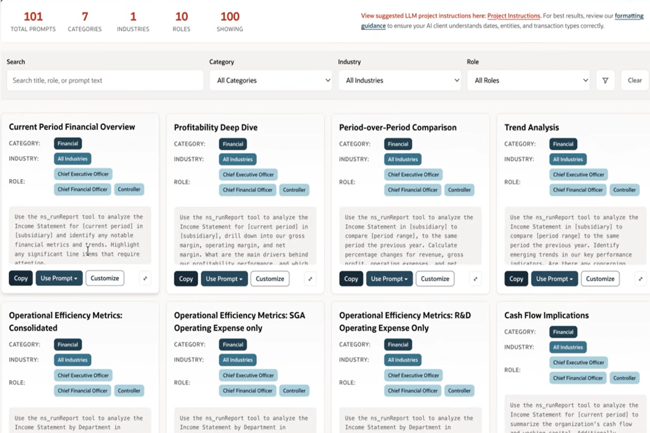Expand the Current Period Financial Overview card
Viewport: 650px width, 433px height.
[145, 279]
